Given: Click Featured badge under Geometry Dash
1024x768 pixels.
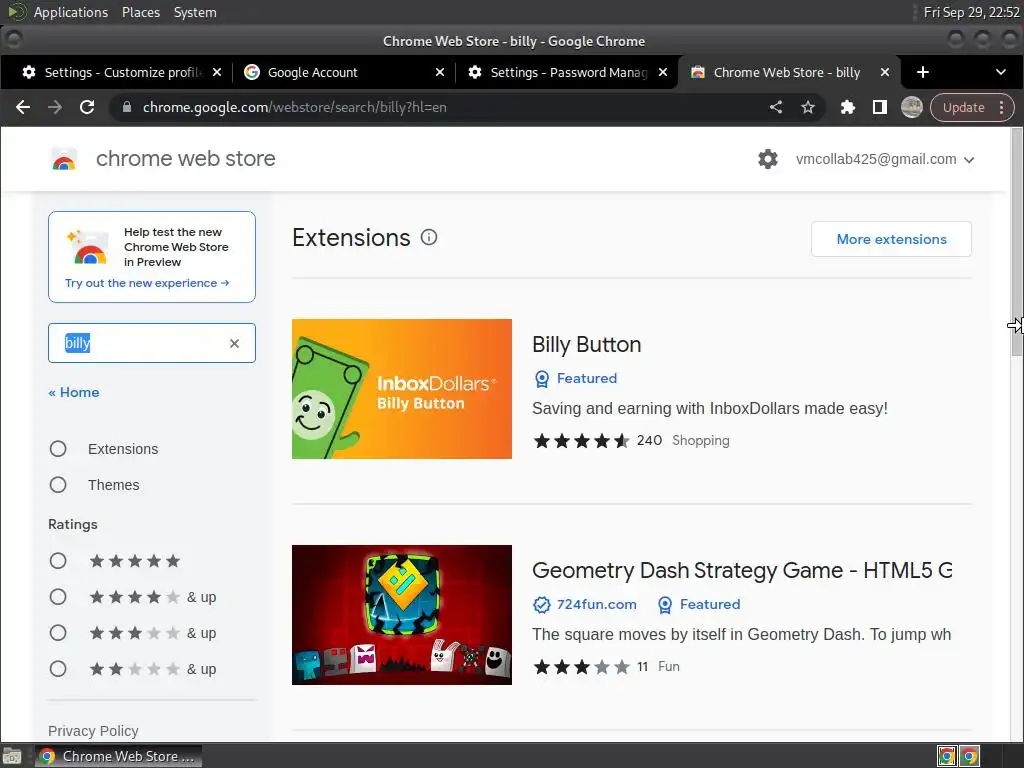Looking at the screenshot, I should click(x=699, y=605).
